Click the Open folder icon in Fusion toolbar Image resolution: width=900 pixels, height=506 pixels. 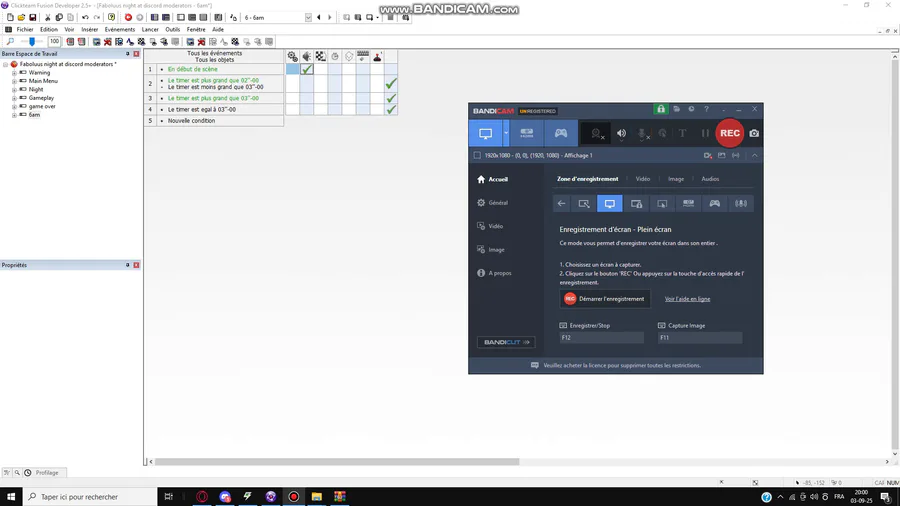(21, 18)
